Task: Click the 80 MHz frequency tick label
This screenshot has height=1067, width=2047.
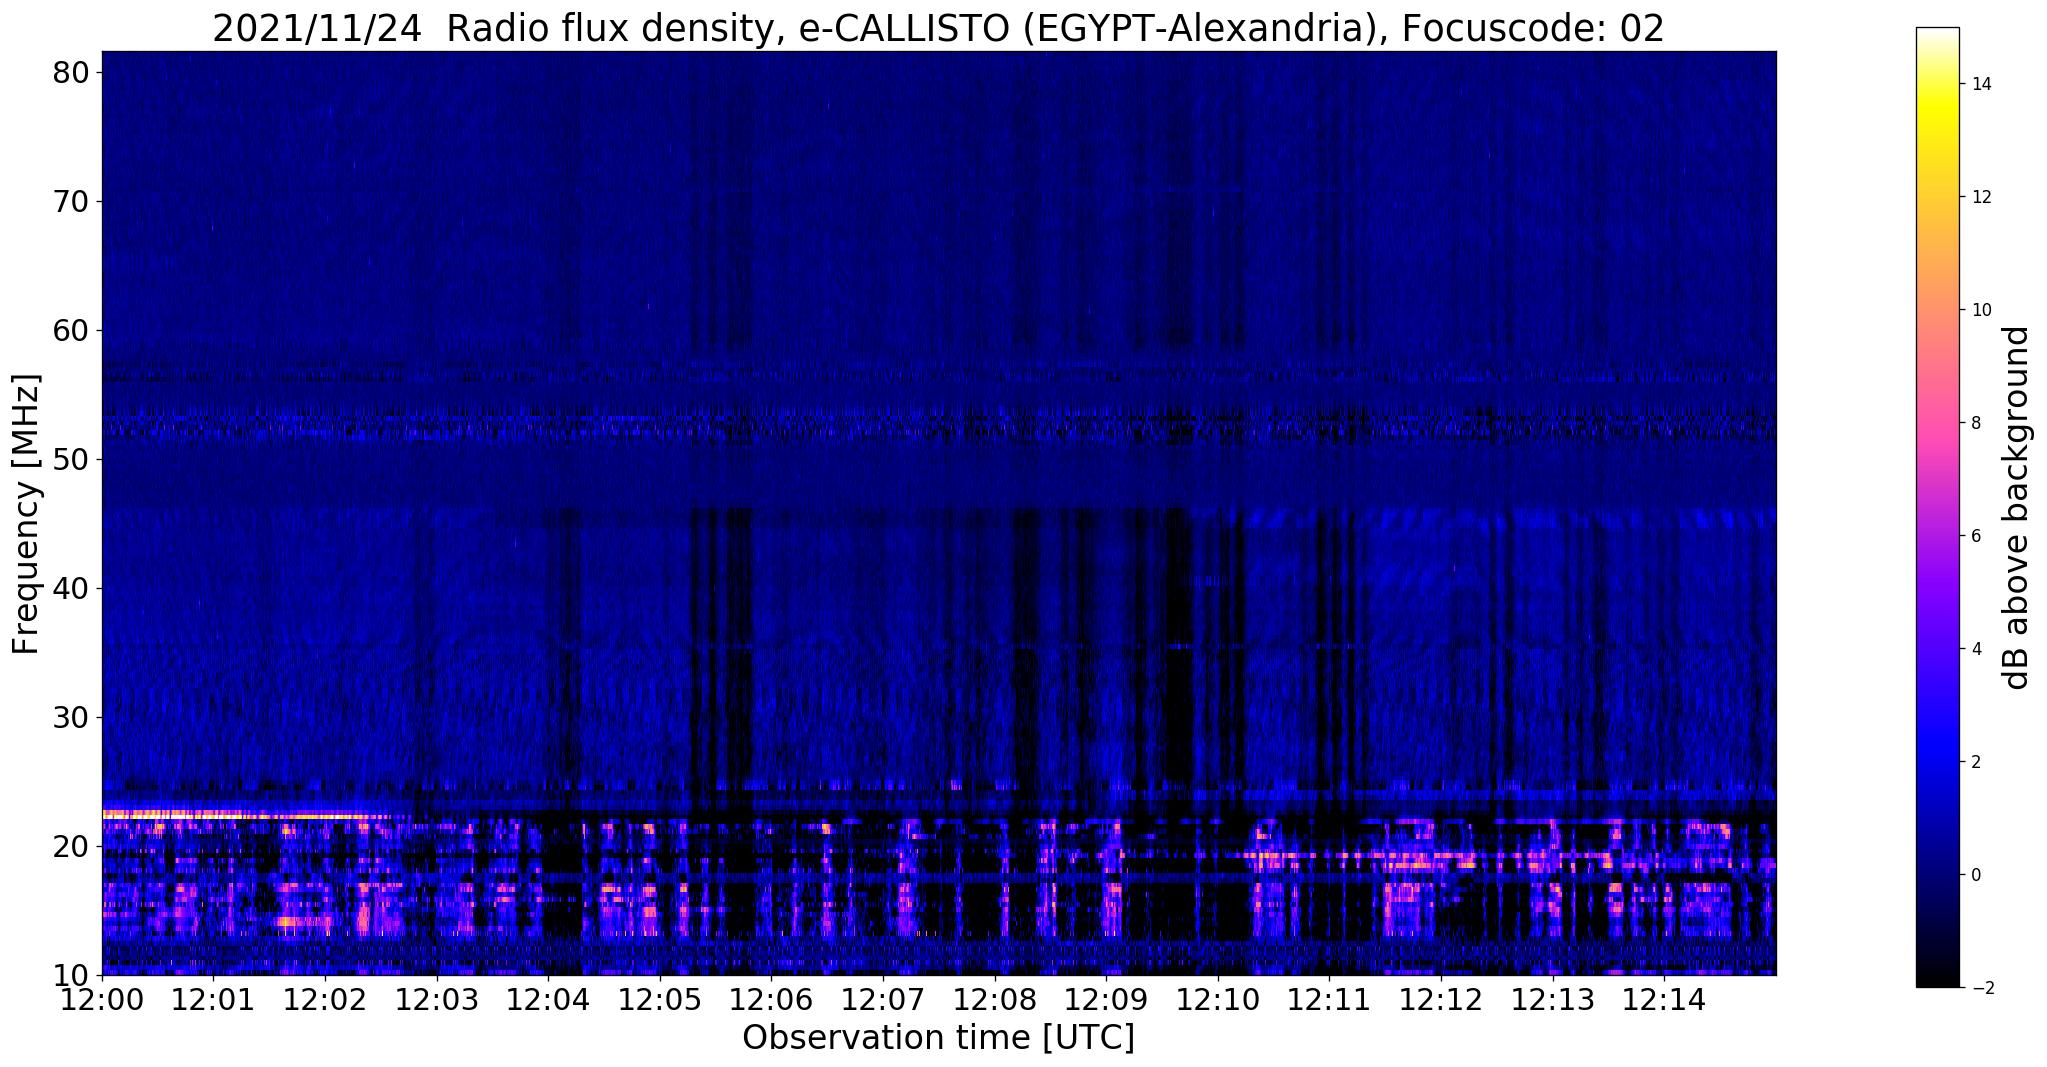Action: coord(73,72)
